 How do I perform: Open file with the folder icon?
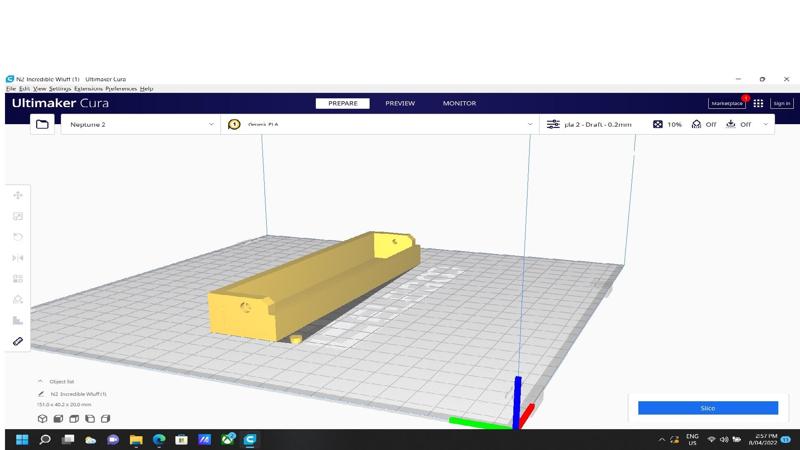[42, 124]
